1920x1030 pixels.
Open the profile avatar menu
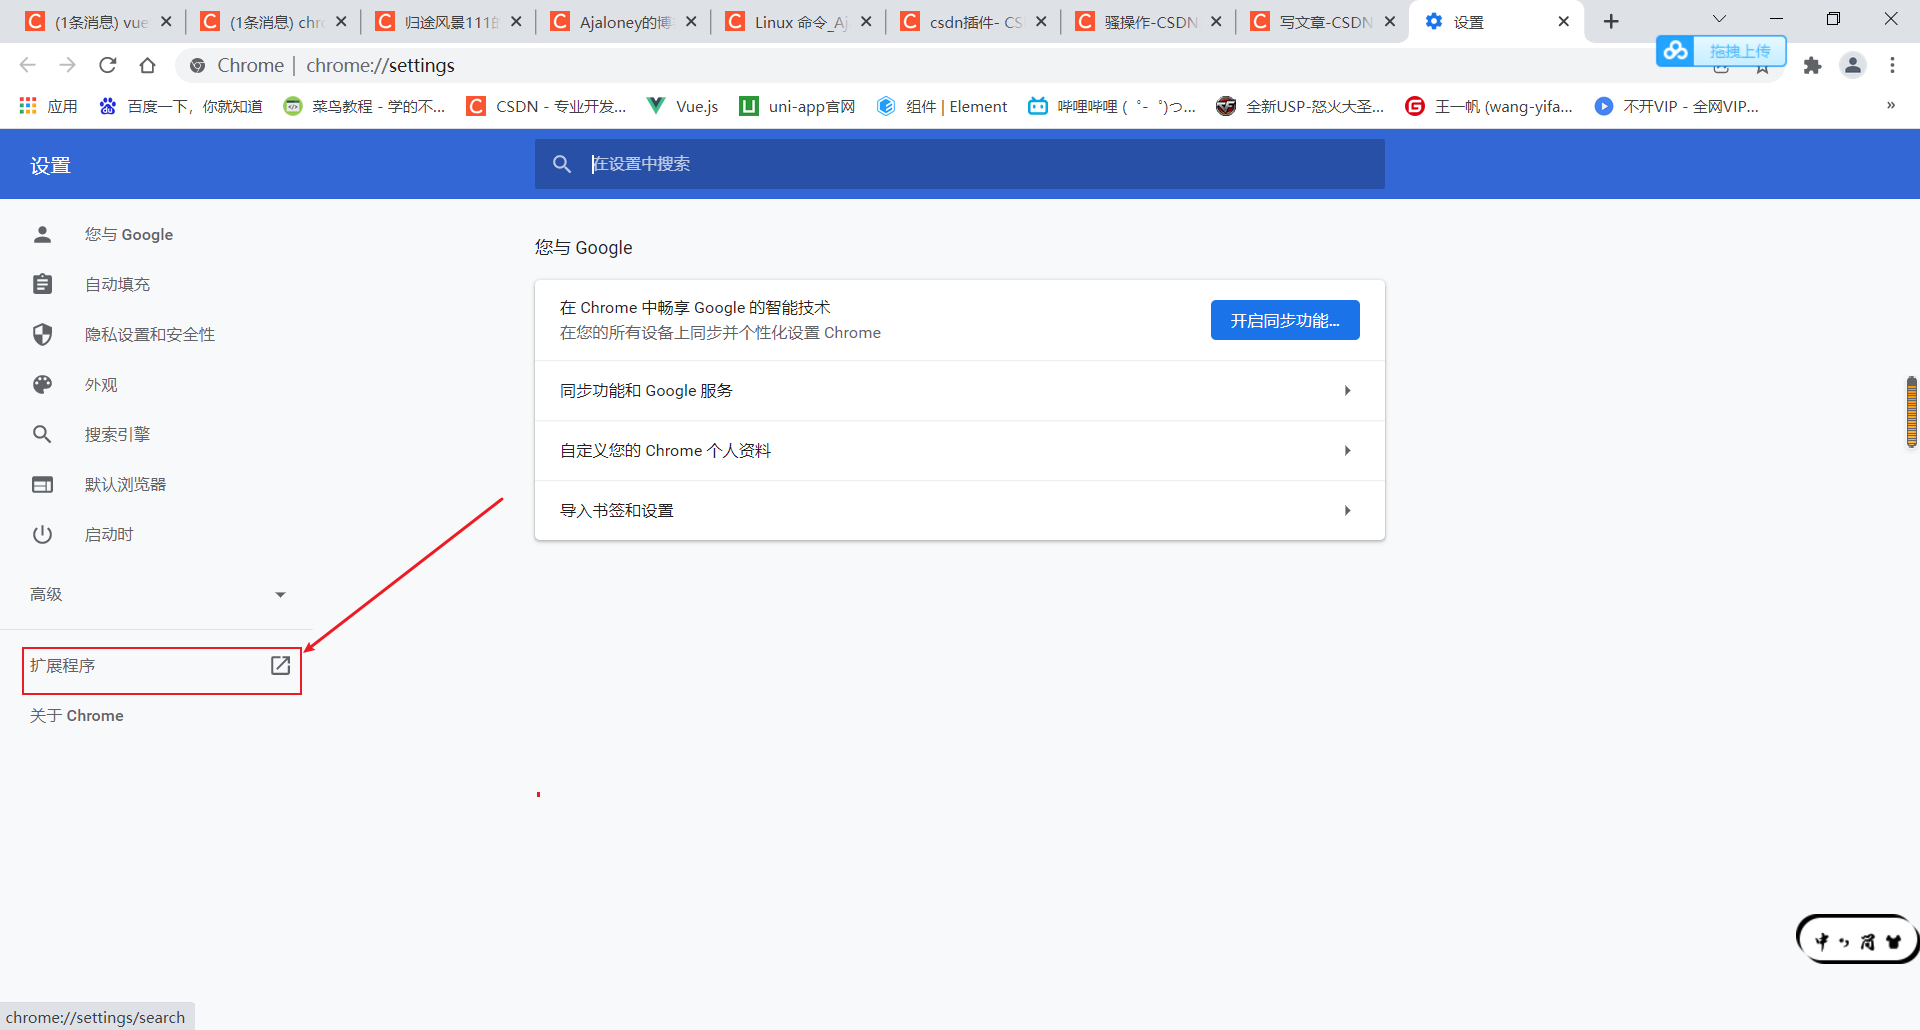(x=1852, y=65)
